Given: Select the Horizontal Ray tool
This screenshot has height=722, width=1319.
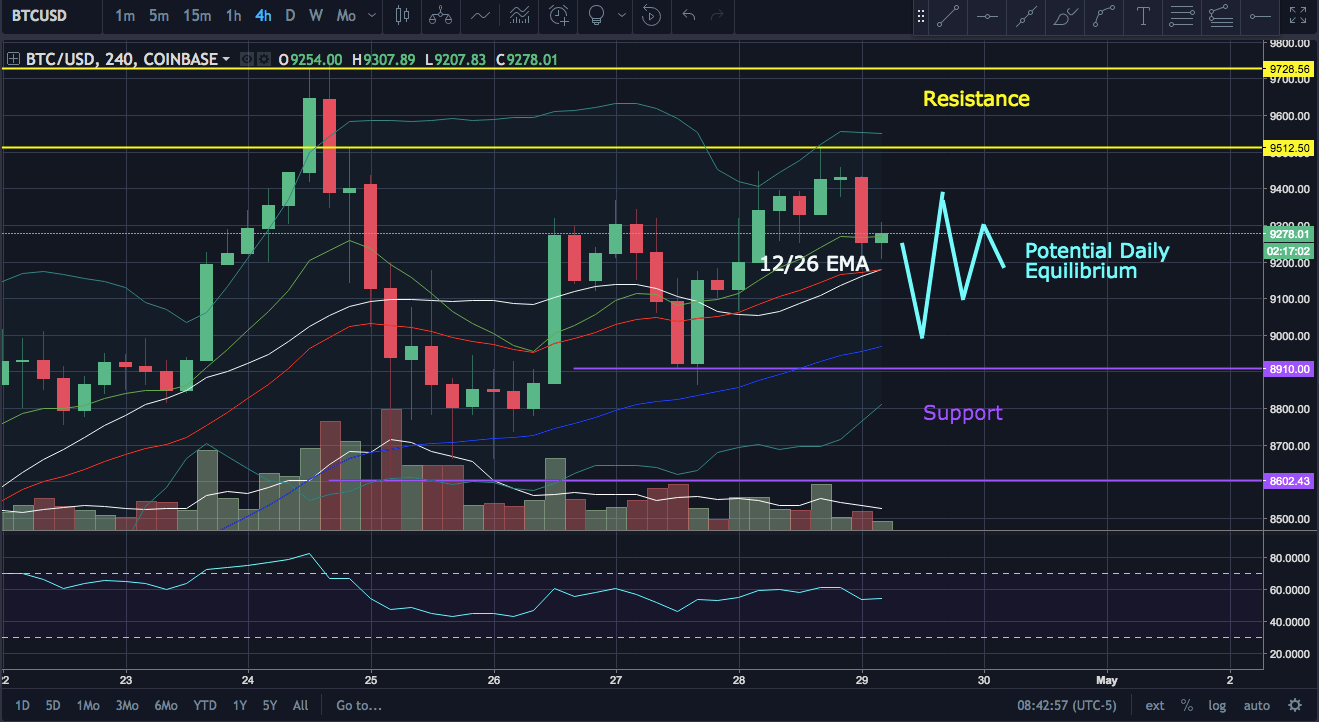Looking at the screenshot, I should [1261, 15].
